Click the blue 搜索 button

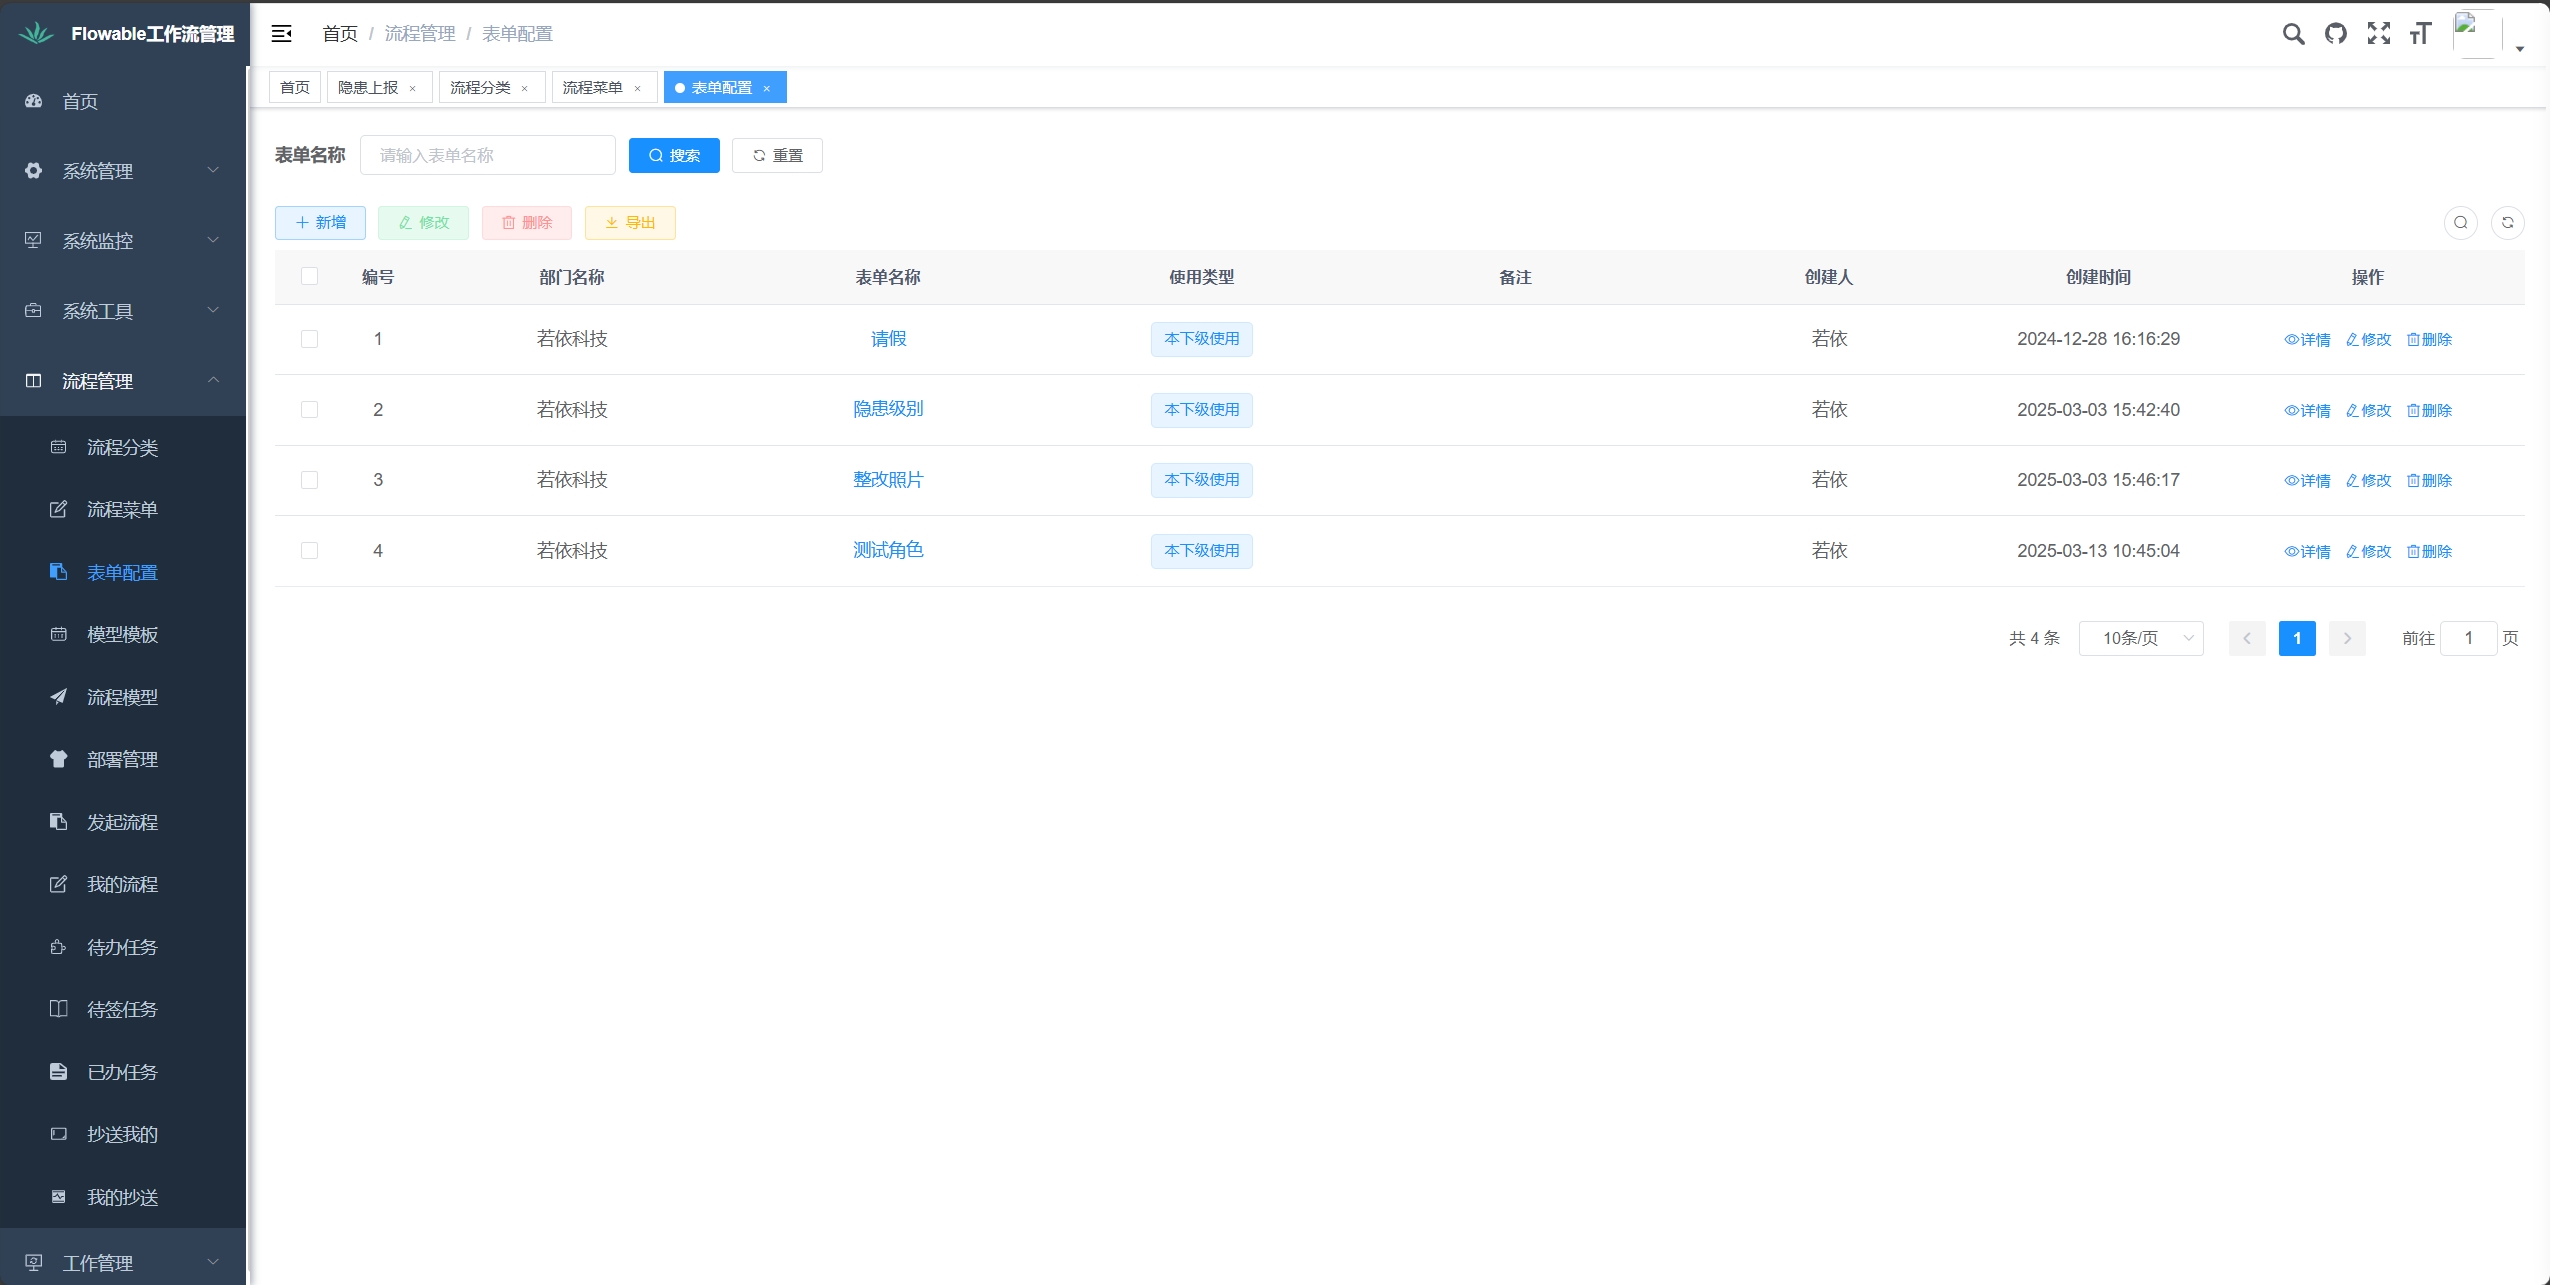(673, 156)
